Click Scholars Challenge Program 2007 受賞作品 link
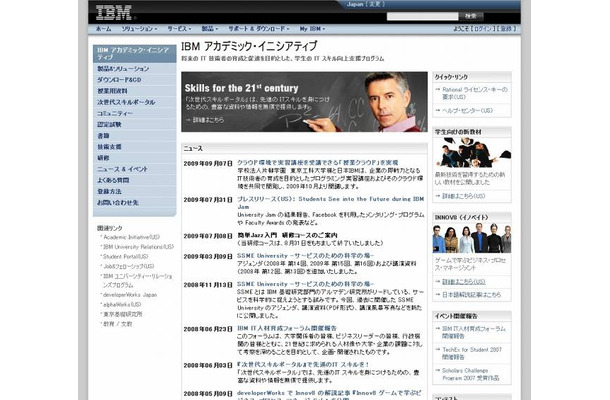Image resolution: width=610 pixels, height=400 pixels. pyautogui.click(x=471, y=374)
